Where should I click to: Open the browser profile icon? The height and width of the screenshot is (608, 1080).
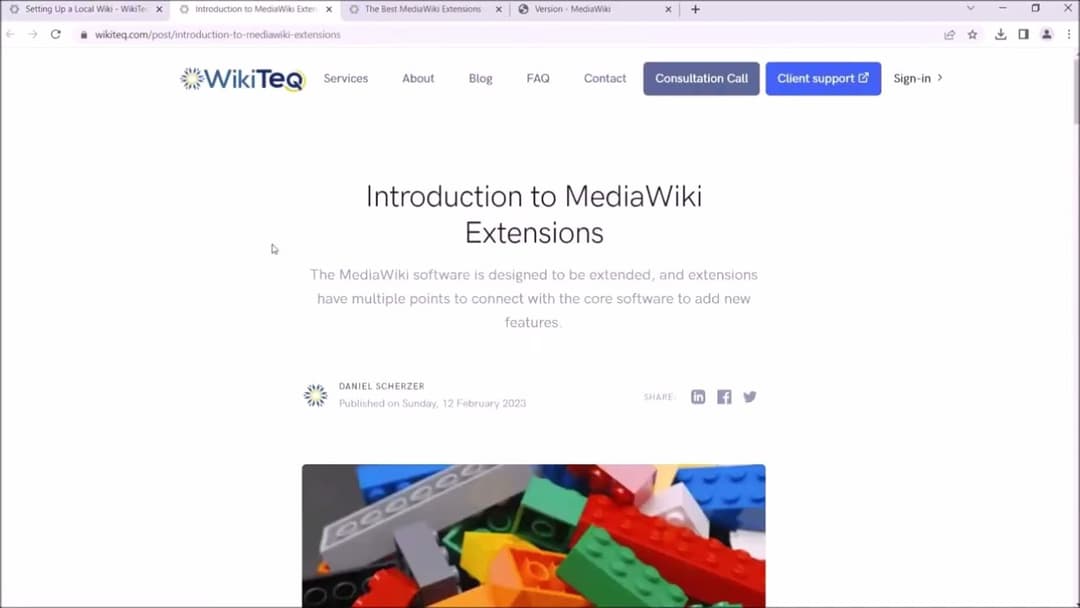(1046, 34)
